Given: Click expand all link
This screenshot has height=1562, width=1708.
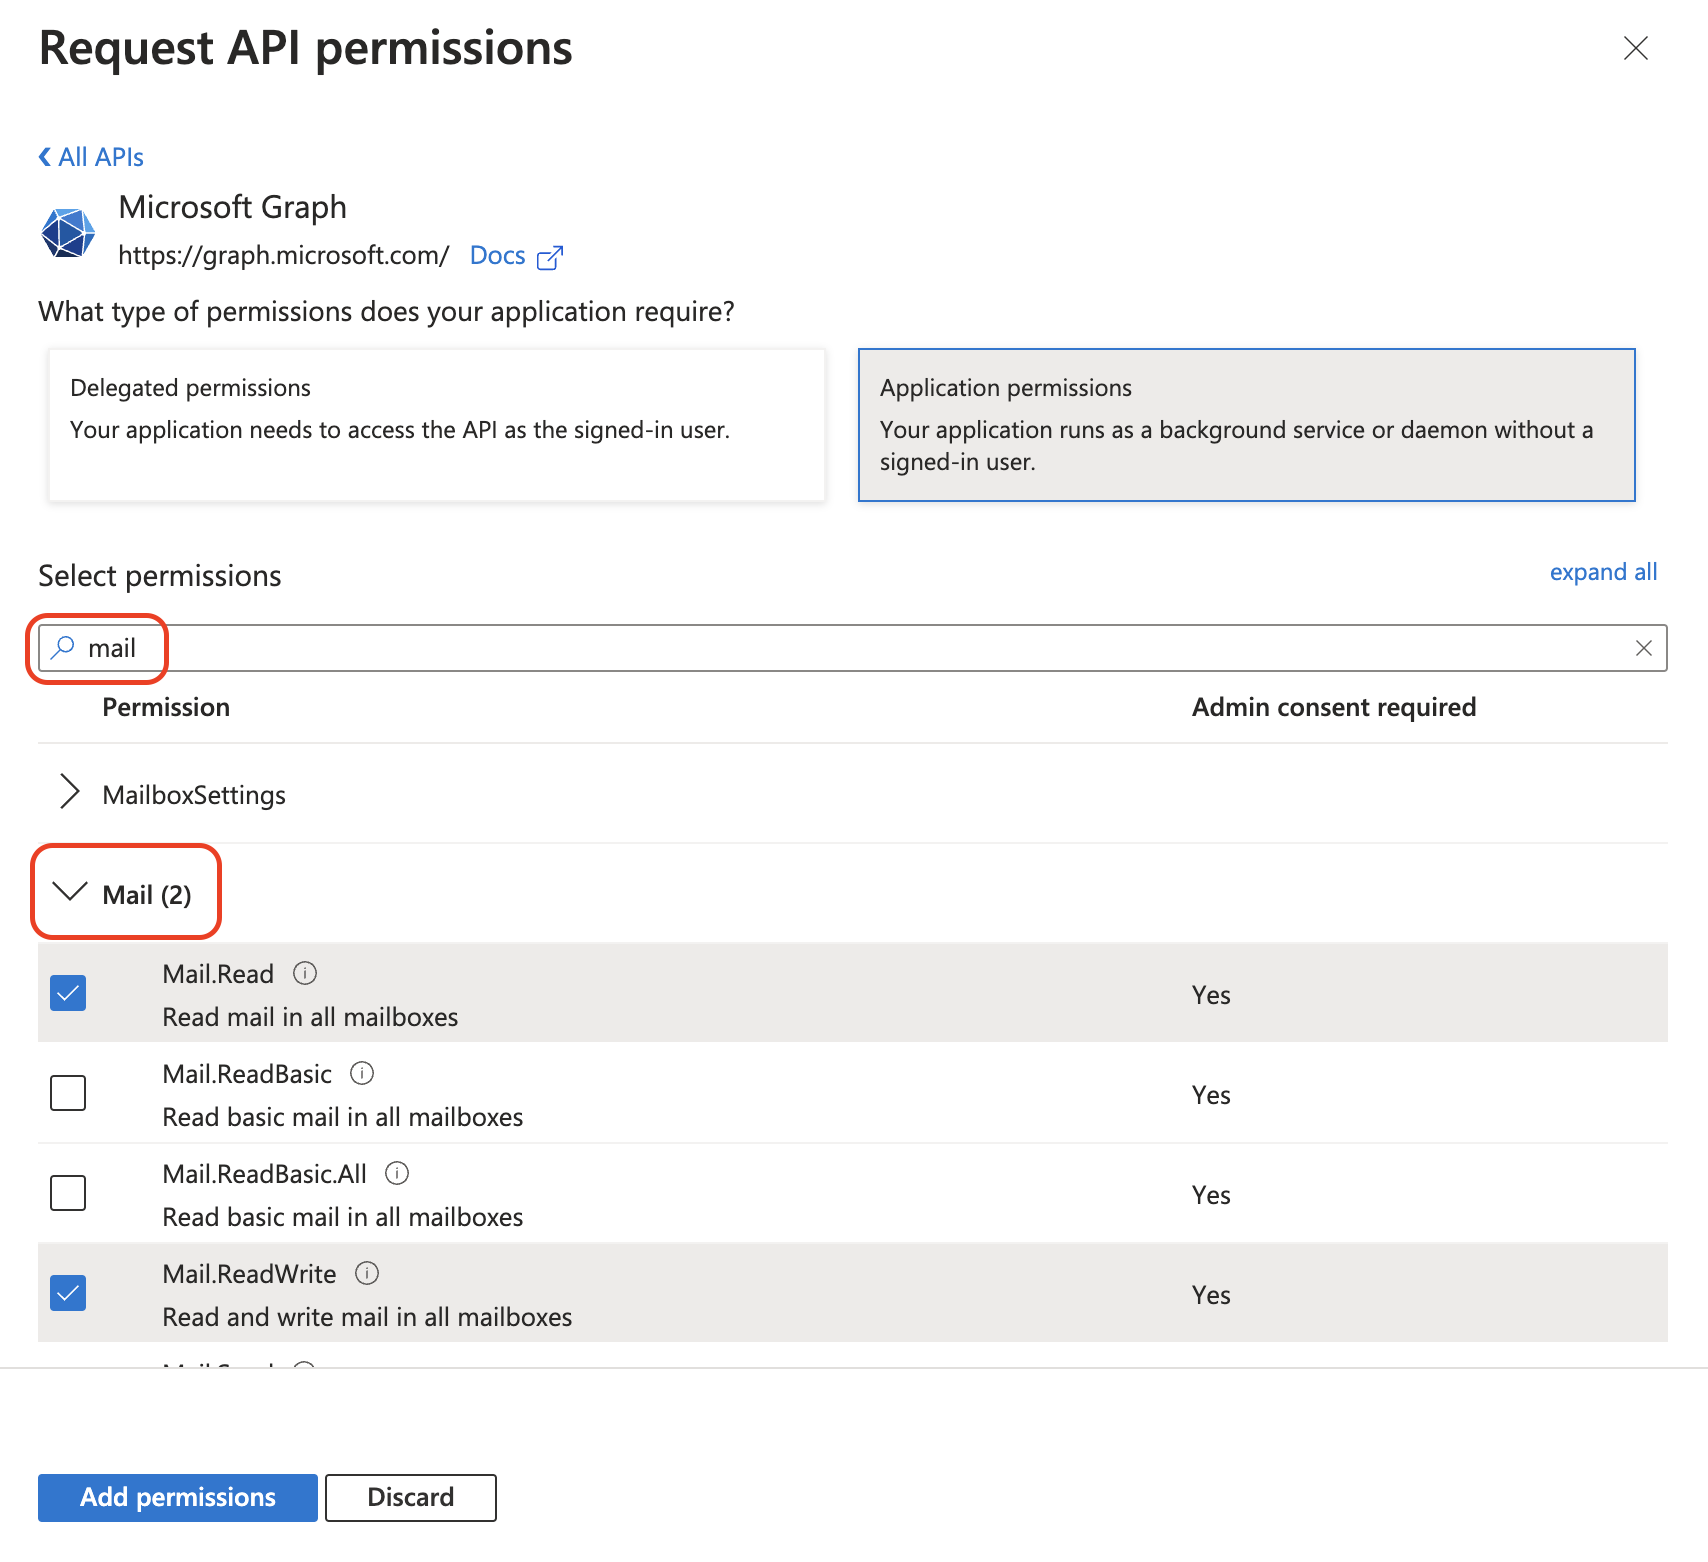Looking at the screenshot, I should (x=1603, y=572).
